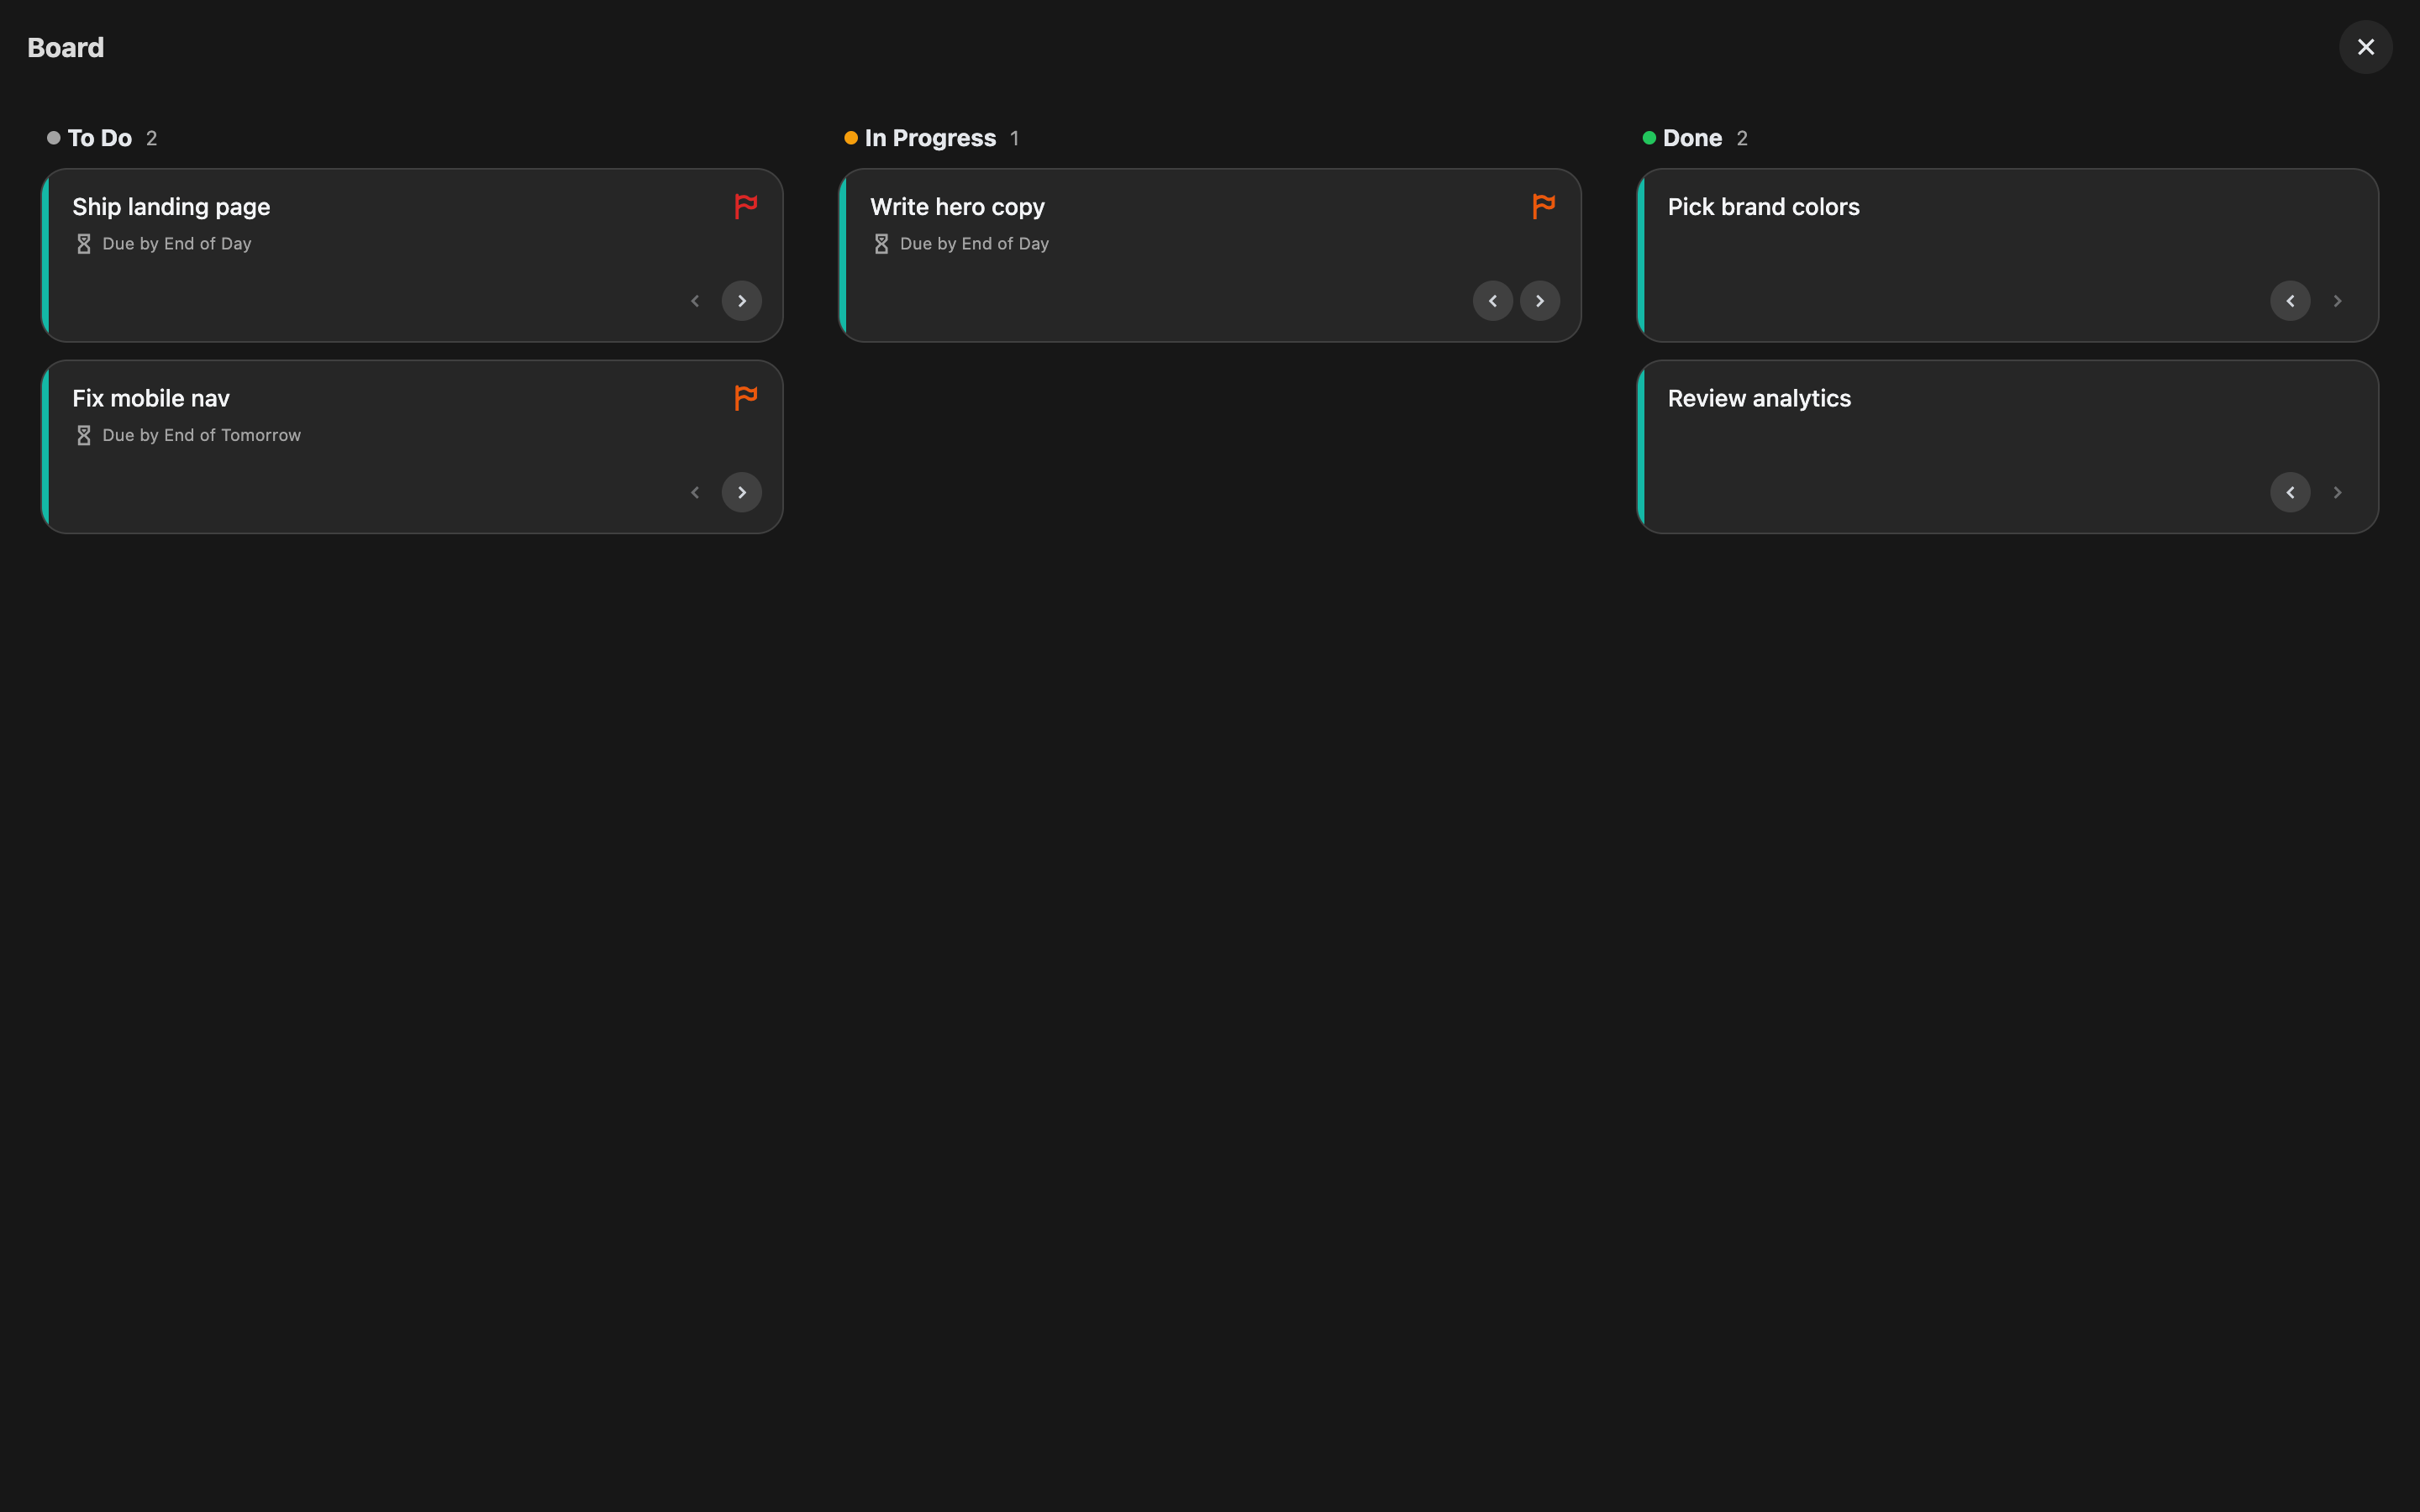Click the gray status dot beside To Do
This screenshot has width=2420, height=1512.
pos(54,138)
